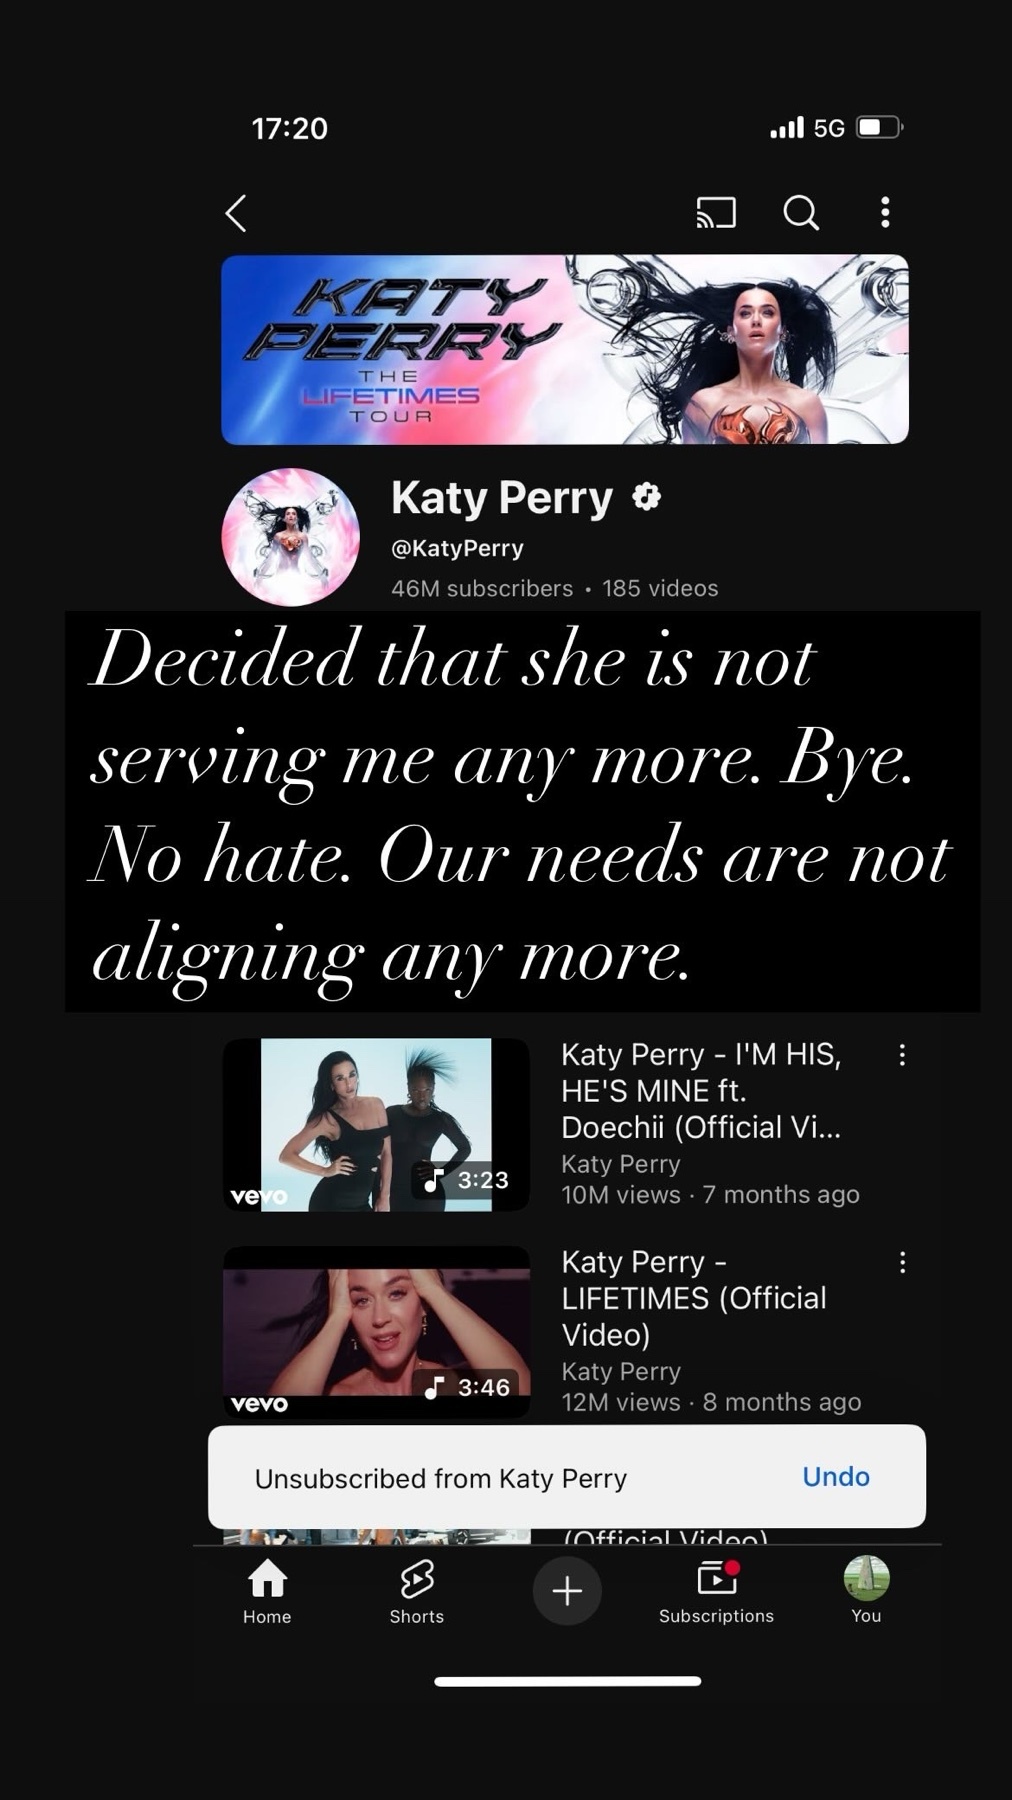1012x1800 pixels.
Task: Open channel options three-dot menu
Action: coord(885,213)
